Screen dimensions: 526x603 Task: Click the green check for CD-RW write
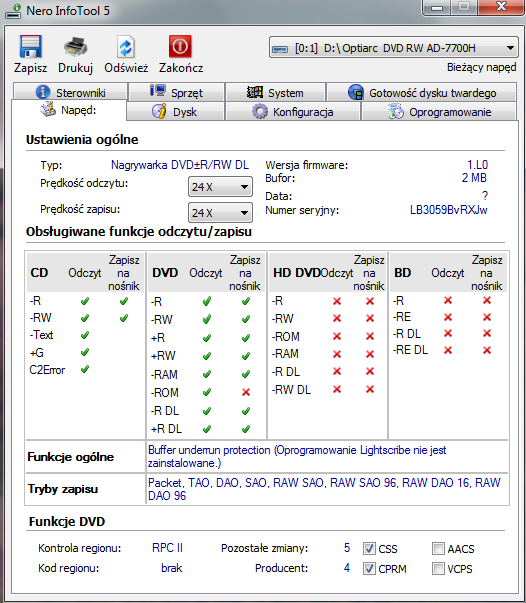123,318
